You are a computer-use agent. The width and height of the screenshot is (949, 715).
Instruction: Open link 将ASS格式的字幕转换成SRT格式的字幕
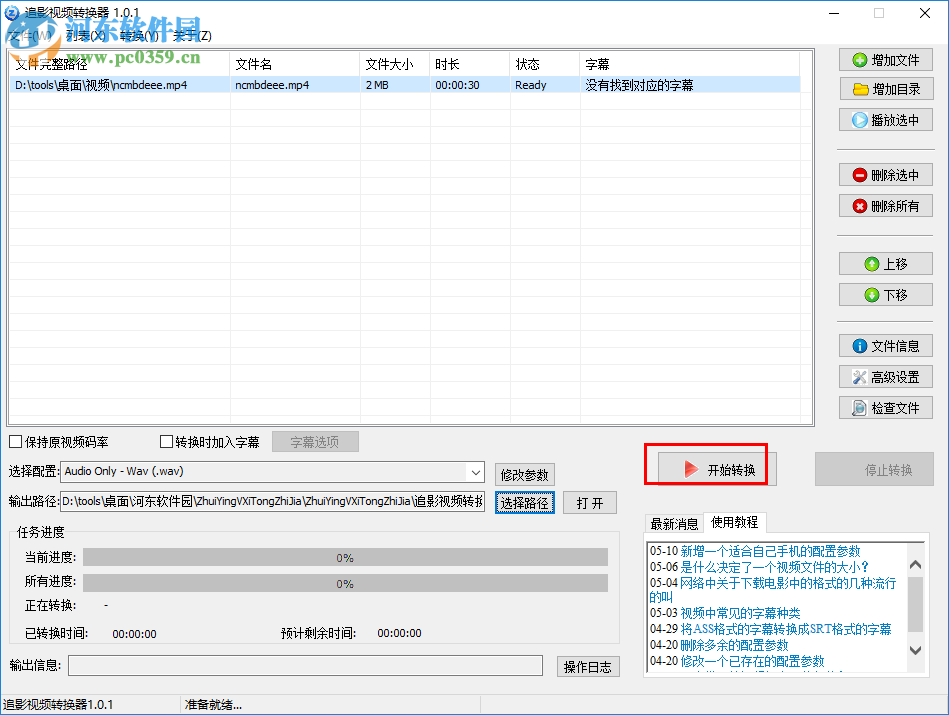coord(786,629)
